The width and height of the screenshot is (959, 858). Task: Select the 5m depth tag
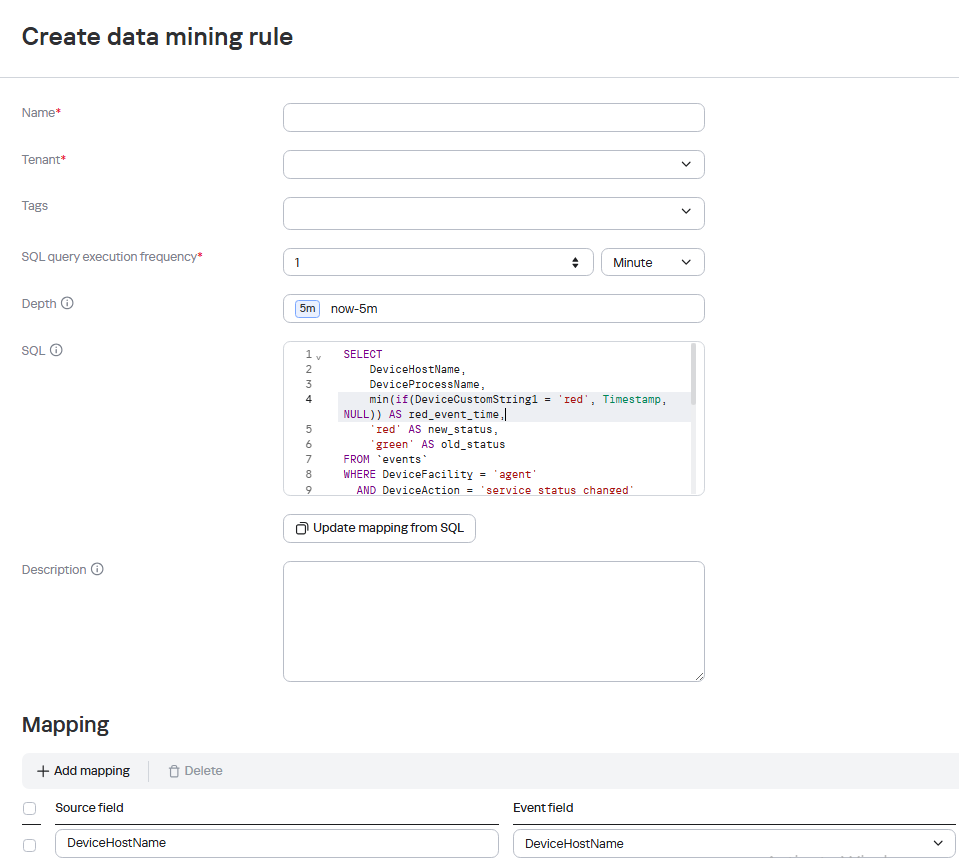coord(308,309)
